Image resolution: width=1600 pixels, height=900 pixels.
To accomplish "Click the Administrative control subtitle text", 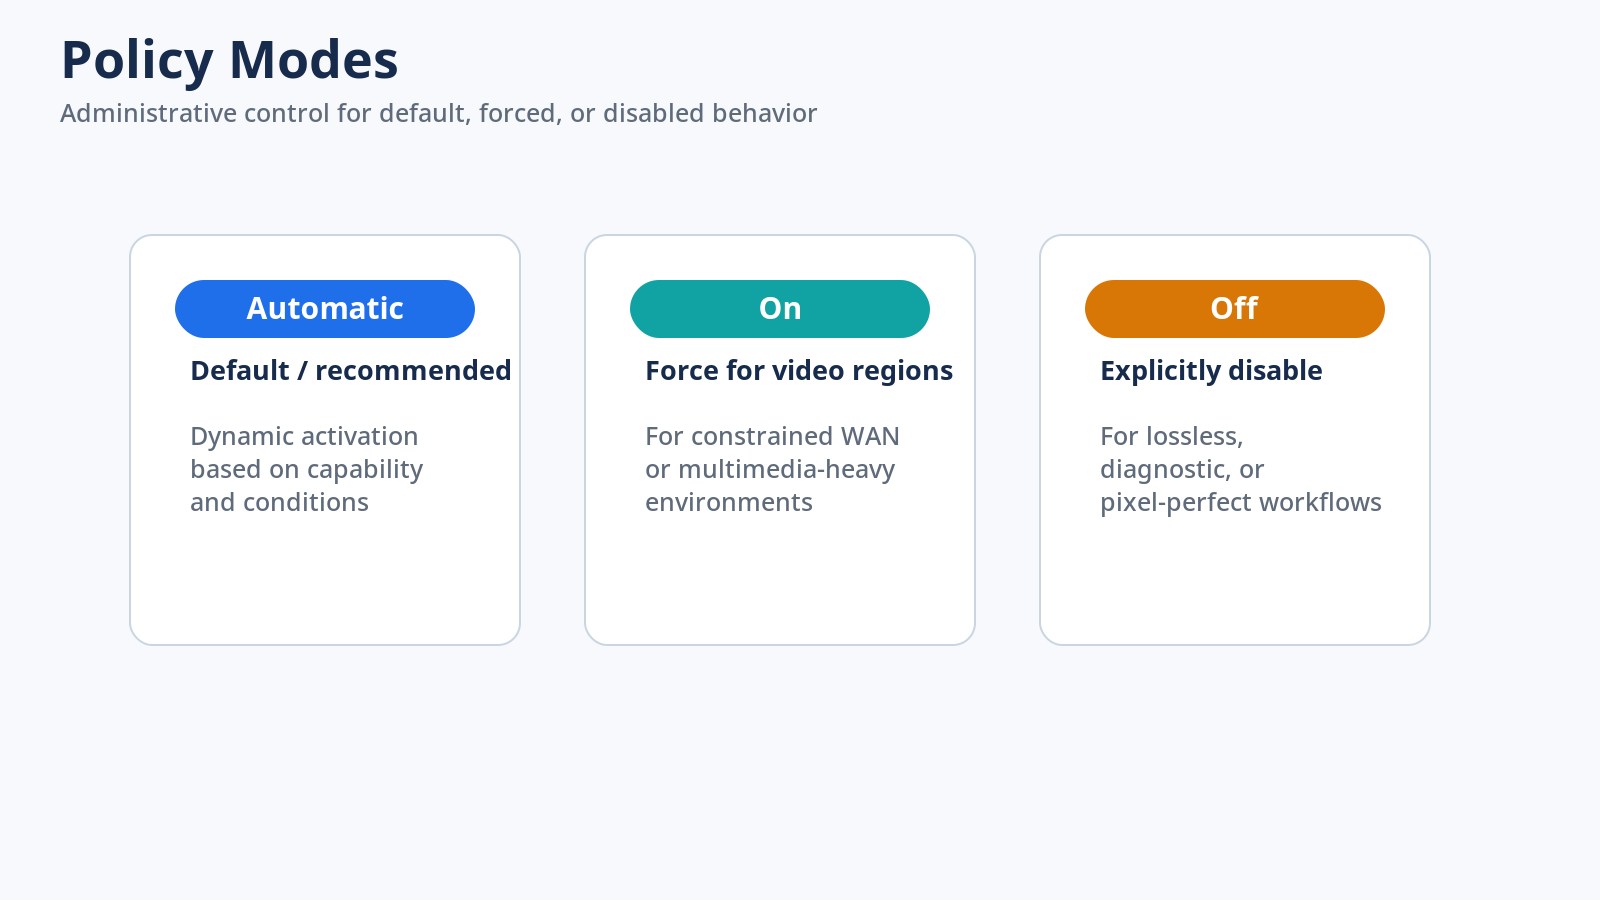I will click(439, 113).
